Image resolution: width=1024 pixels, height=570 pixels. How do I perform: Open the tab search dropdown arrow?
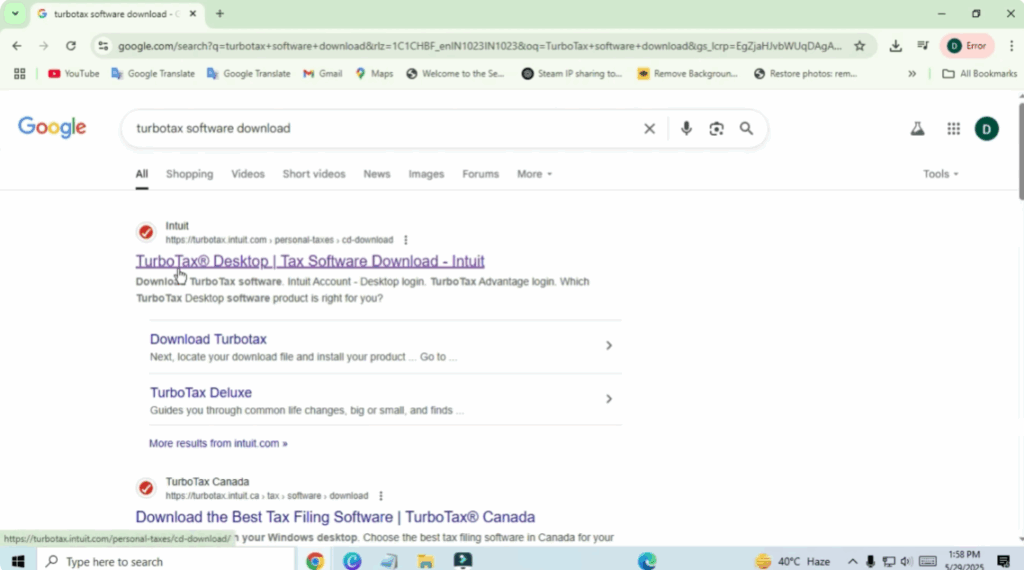point(14,14)
